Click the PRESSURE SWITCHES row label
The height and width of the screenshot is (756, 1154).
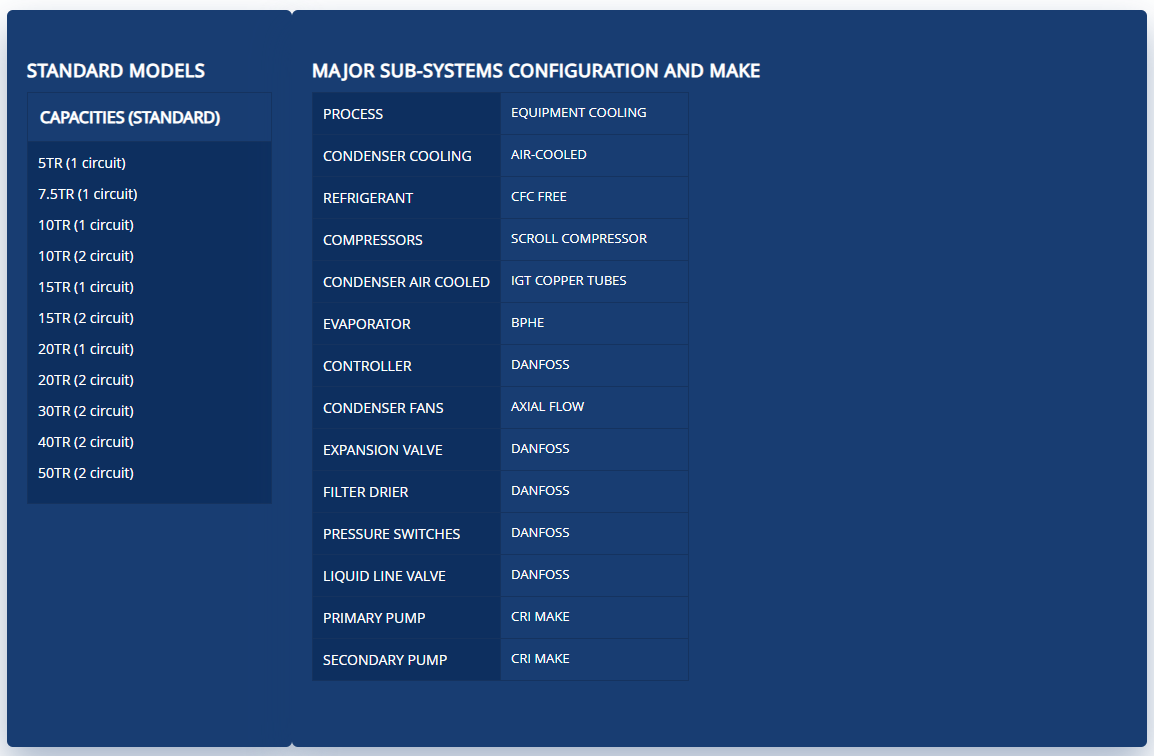(392, 534)
